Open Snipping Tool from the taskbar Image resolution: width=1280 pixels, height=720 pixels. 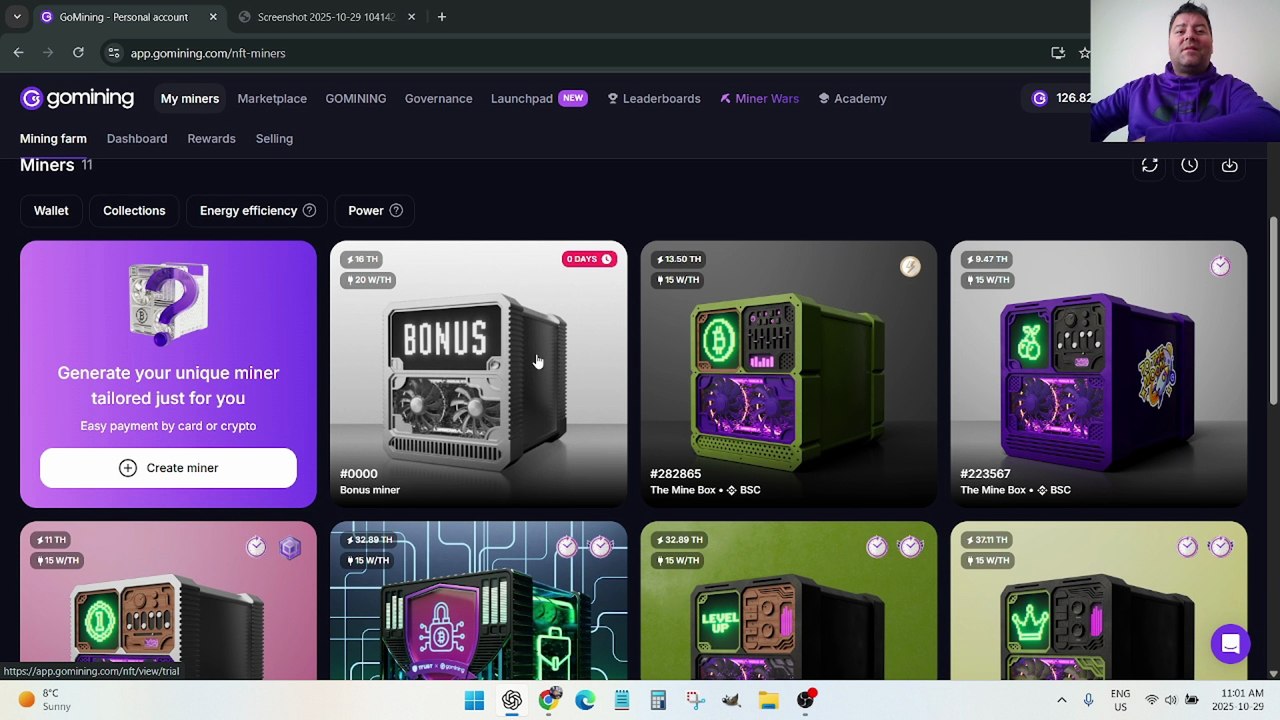click(x=695, y=700)
